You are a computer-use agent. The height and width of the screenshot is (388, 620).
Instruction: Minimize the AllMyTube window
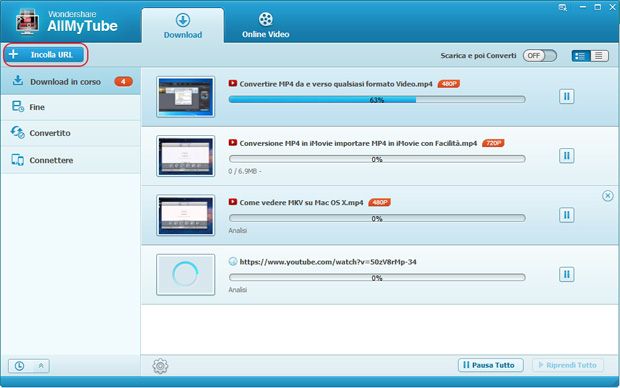coord(582,7)
